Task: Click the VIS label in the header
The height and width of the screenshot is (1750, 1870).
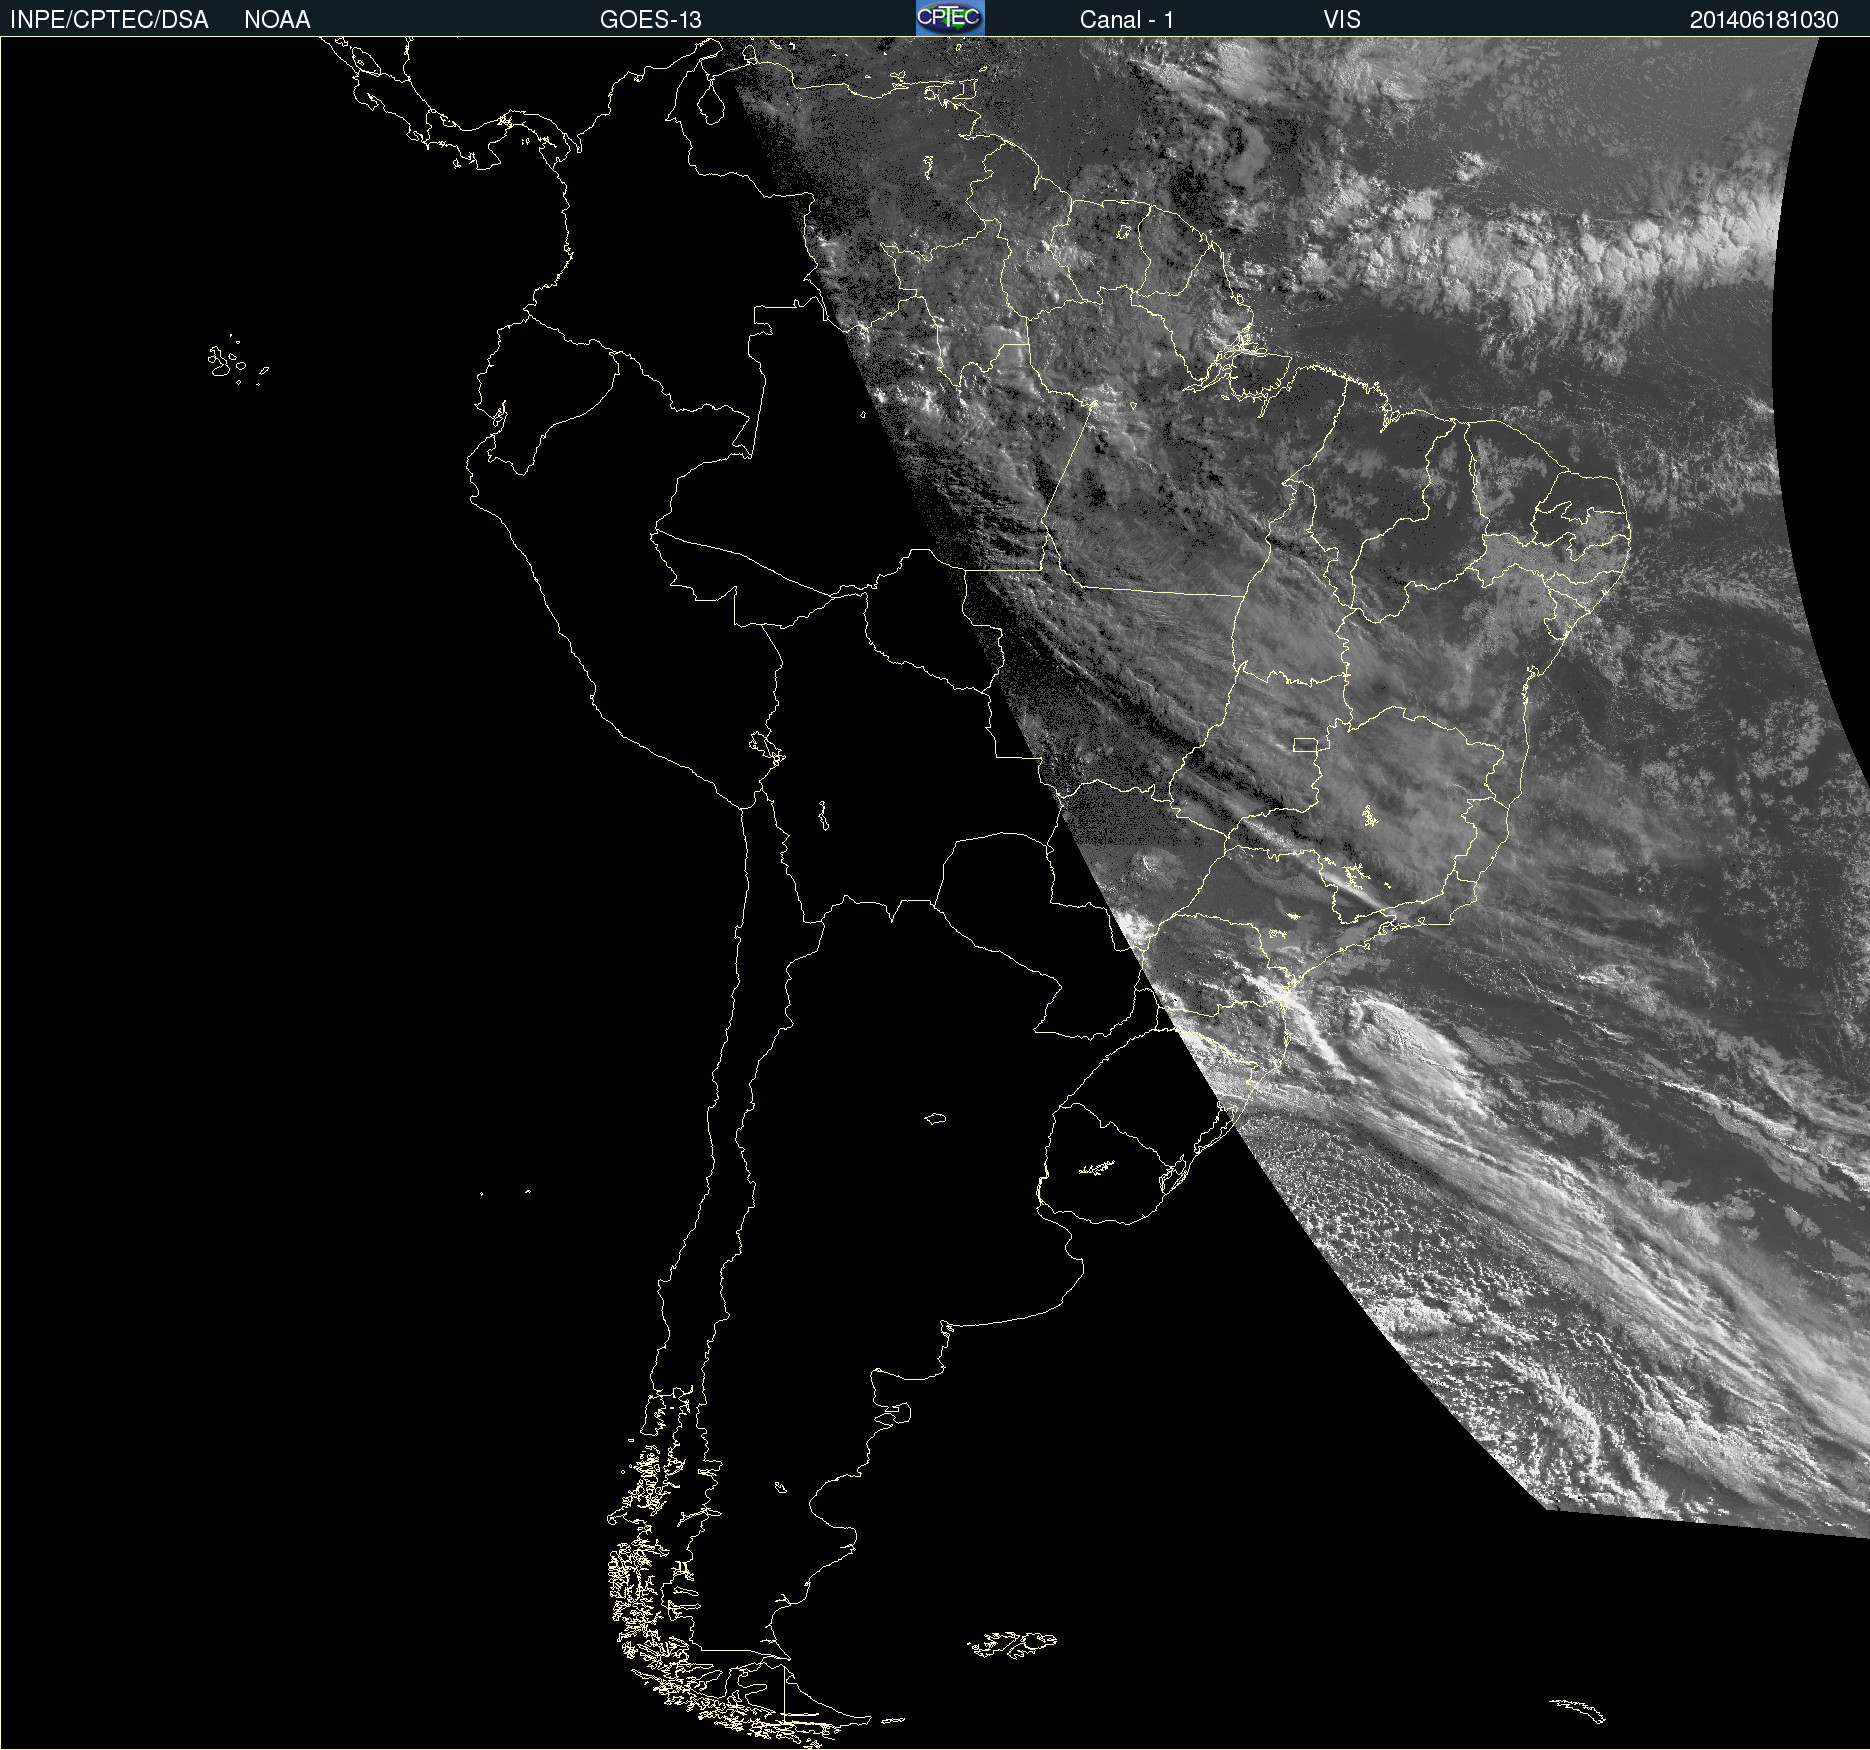Action: (x=1341, y=20)
